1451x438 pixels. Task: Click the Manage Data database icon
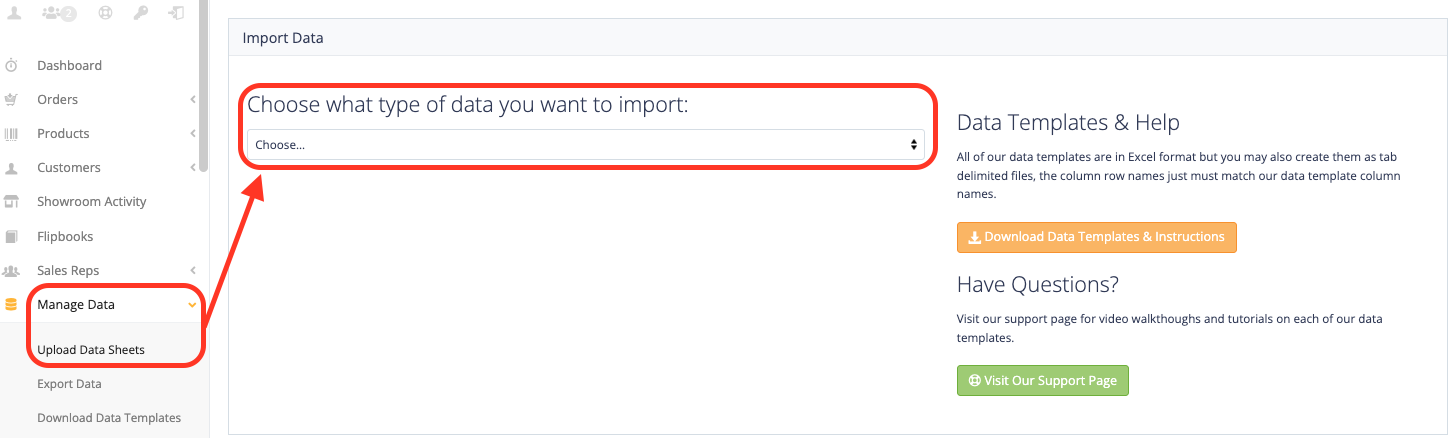point(11,305)
